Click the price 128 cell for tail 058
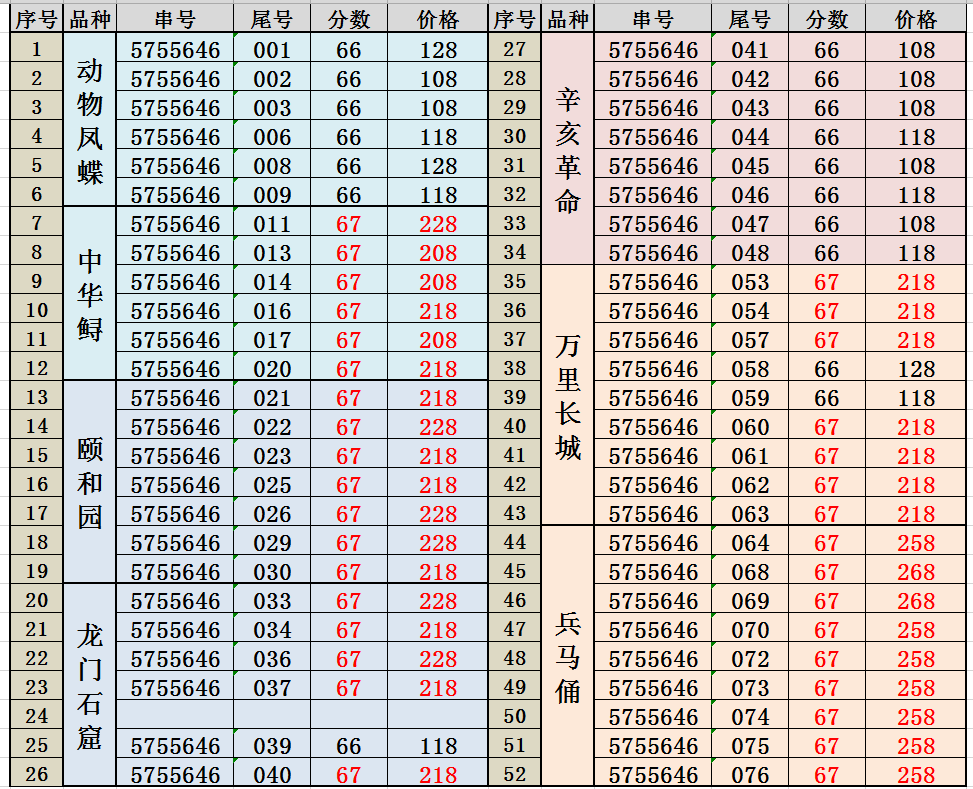 pos(916,369)
